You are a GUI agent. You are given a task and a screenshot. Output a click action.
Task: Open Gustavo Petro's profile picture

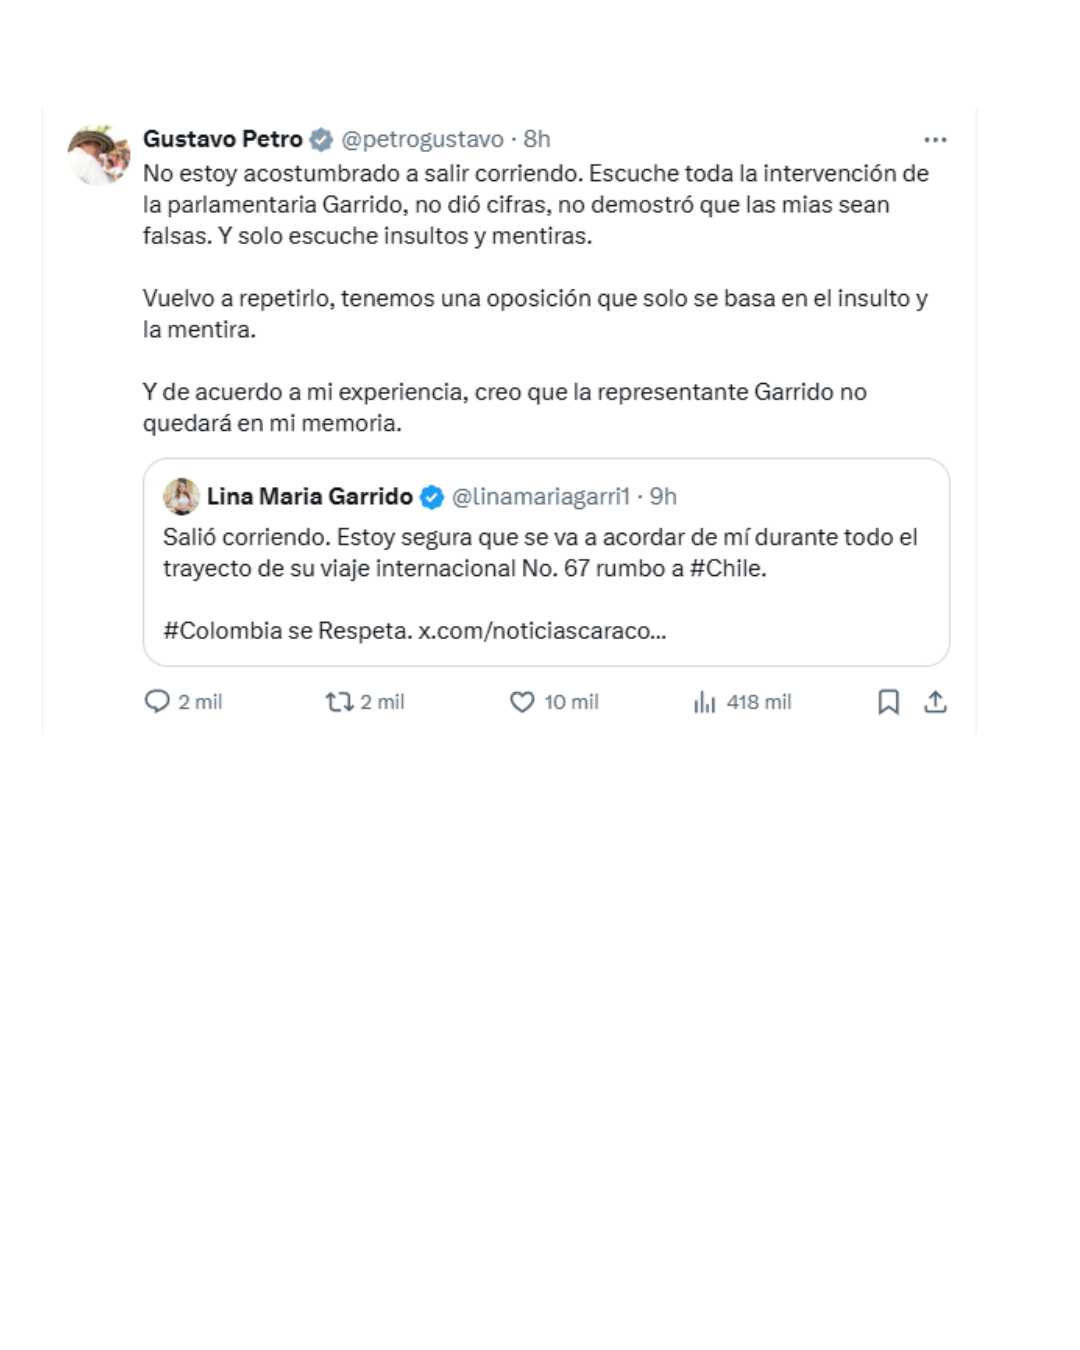(x=99, y=155)
